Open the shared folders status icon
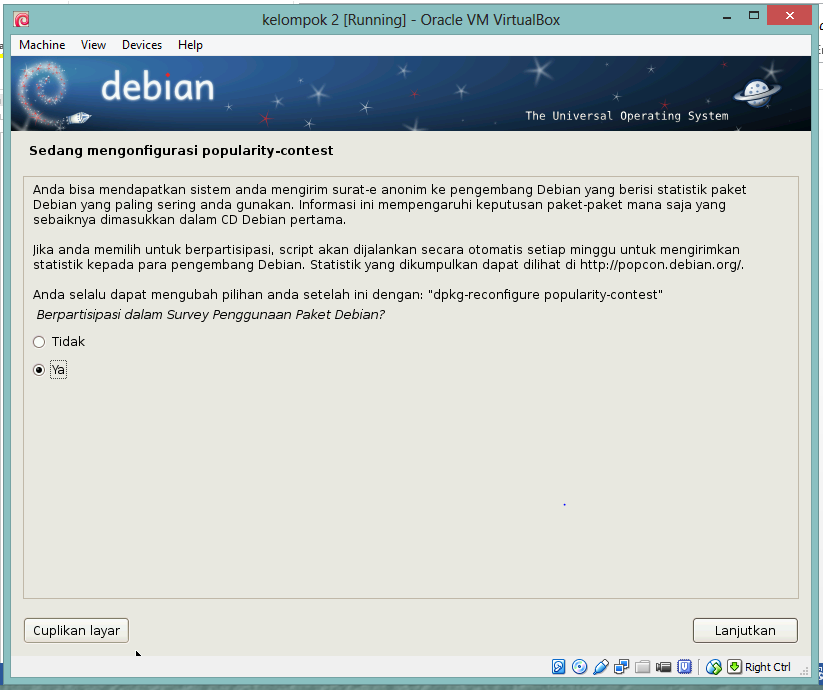 coord(643,667)
